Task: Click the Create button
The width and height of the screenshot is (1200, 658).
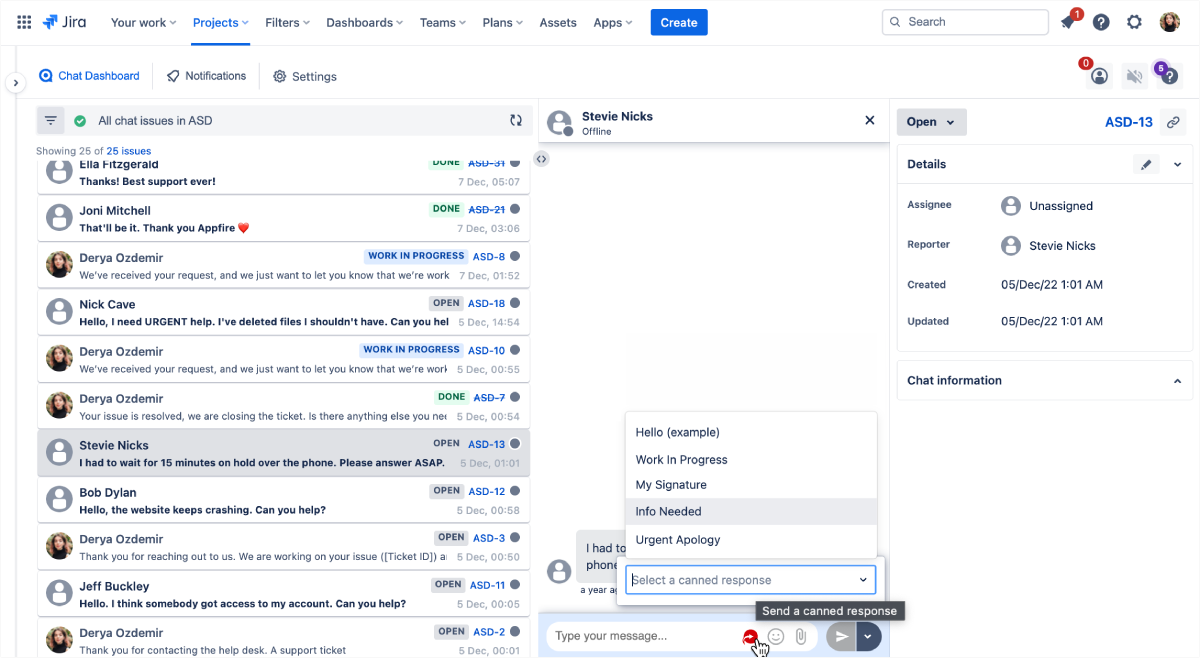Action: tap(679, 22)
